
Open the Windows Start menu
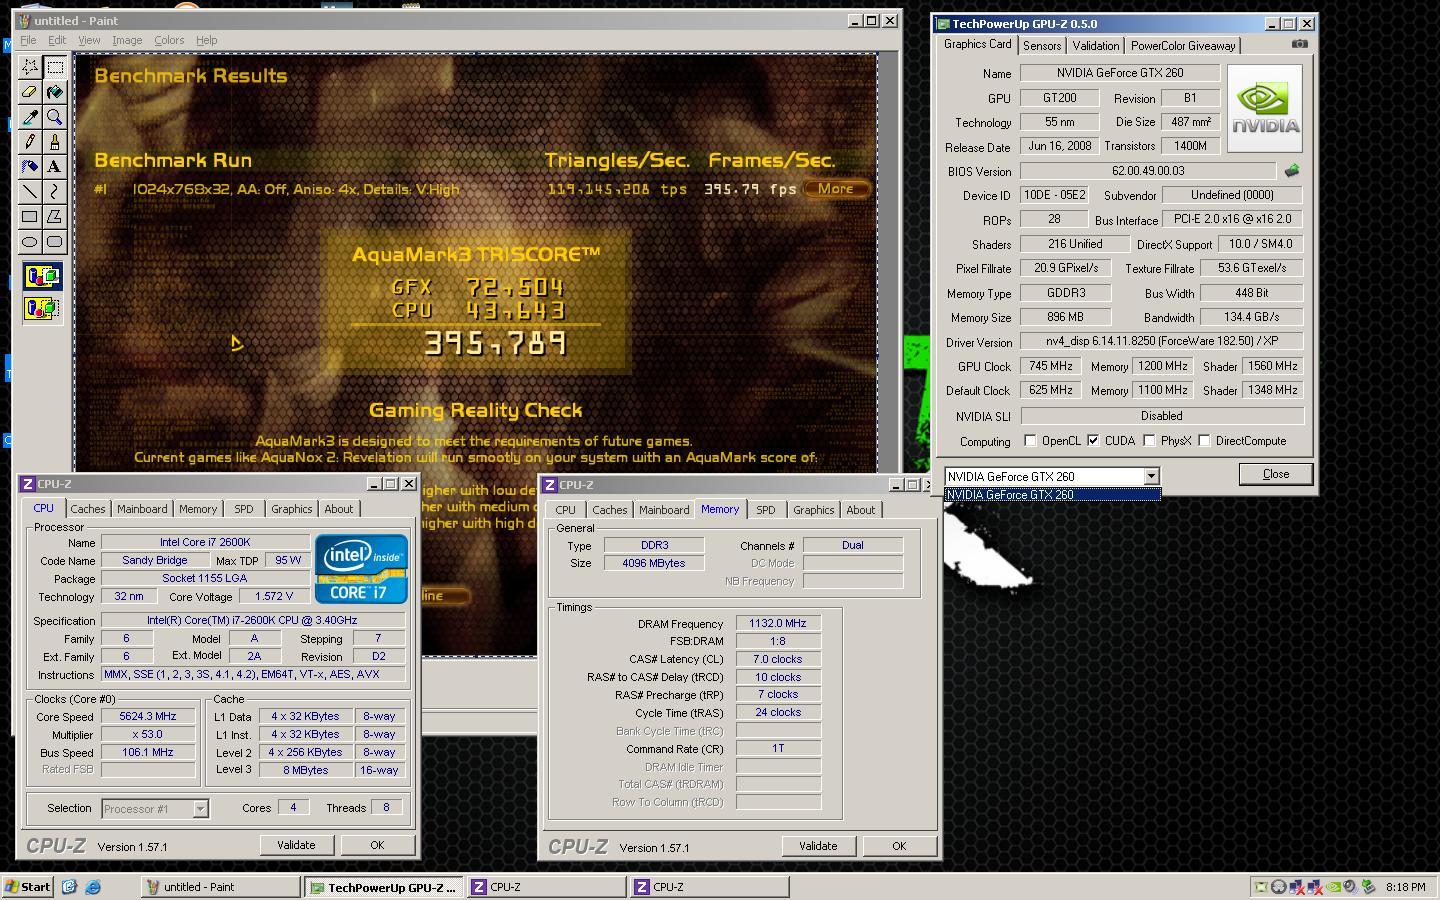click(x=28, y=886)
